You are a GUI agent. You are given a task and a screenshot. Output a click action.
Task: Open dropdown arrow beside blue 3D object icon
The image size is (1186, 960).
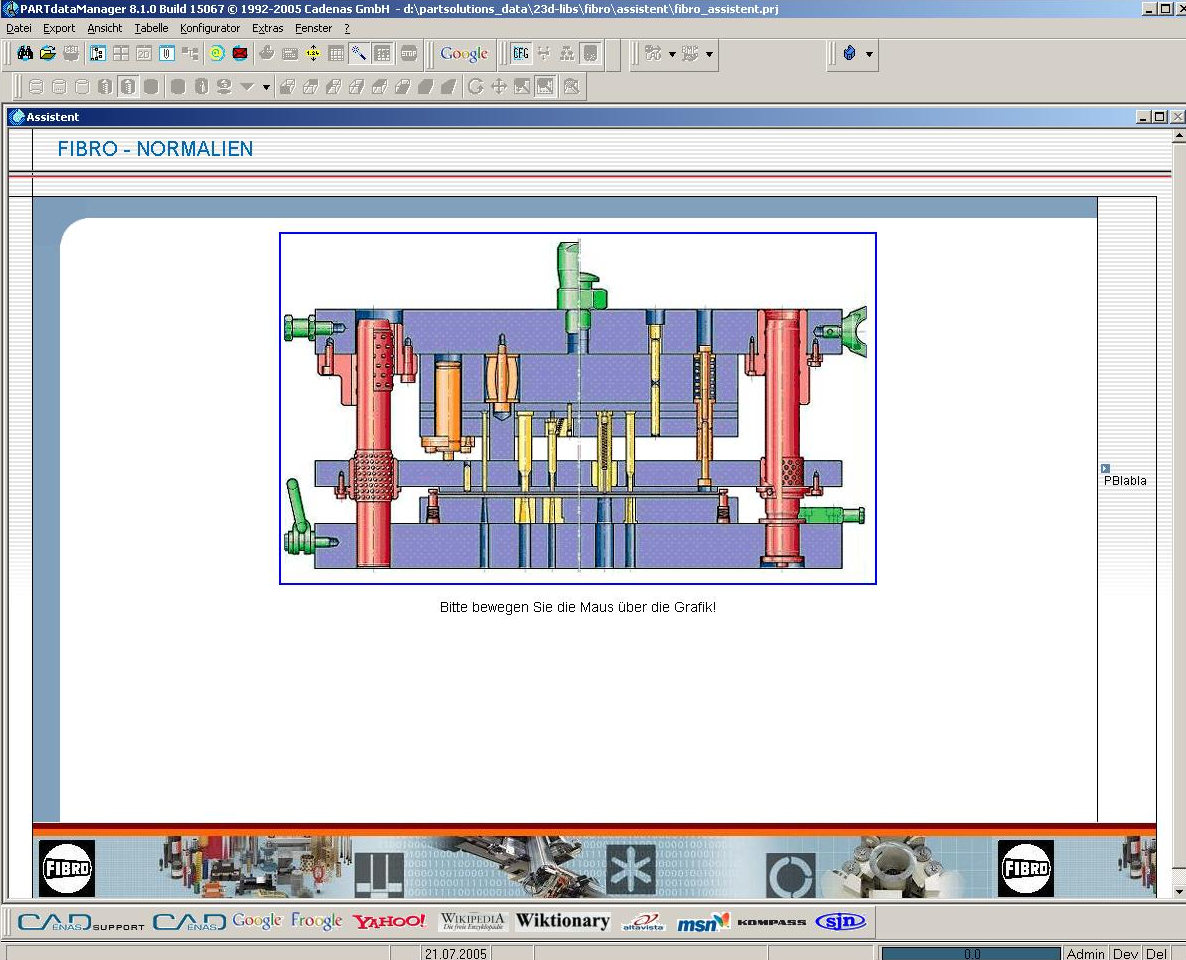[869, 54]
